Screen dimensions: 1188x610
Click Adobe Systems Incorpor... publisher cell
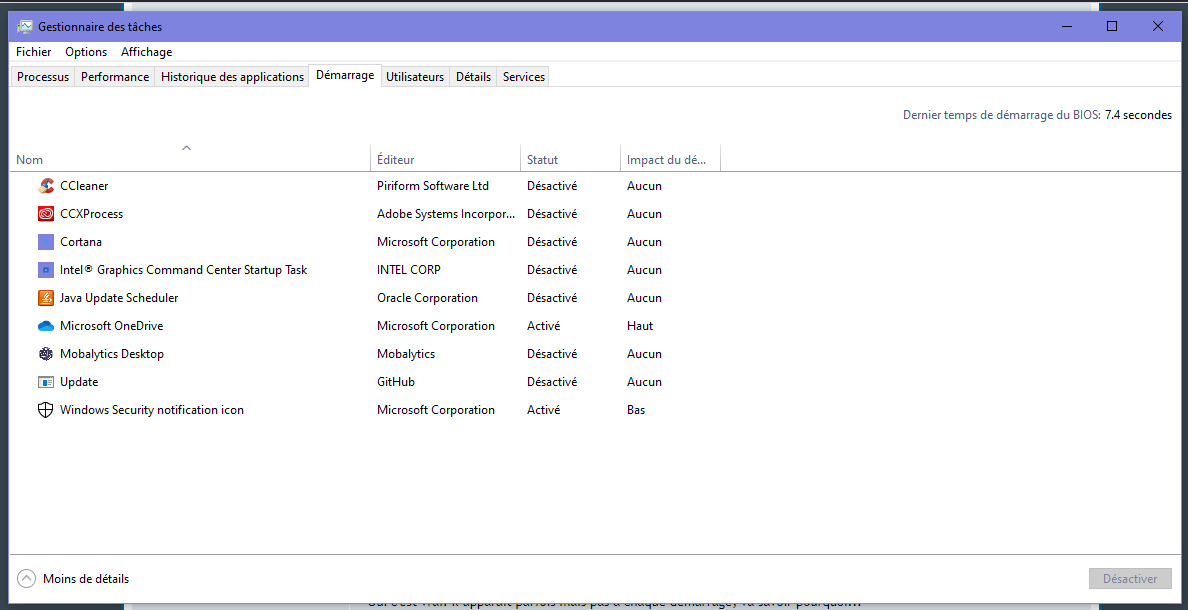pyautogui.click(x=446, y=214)
